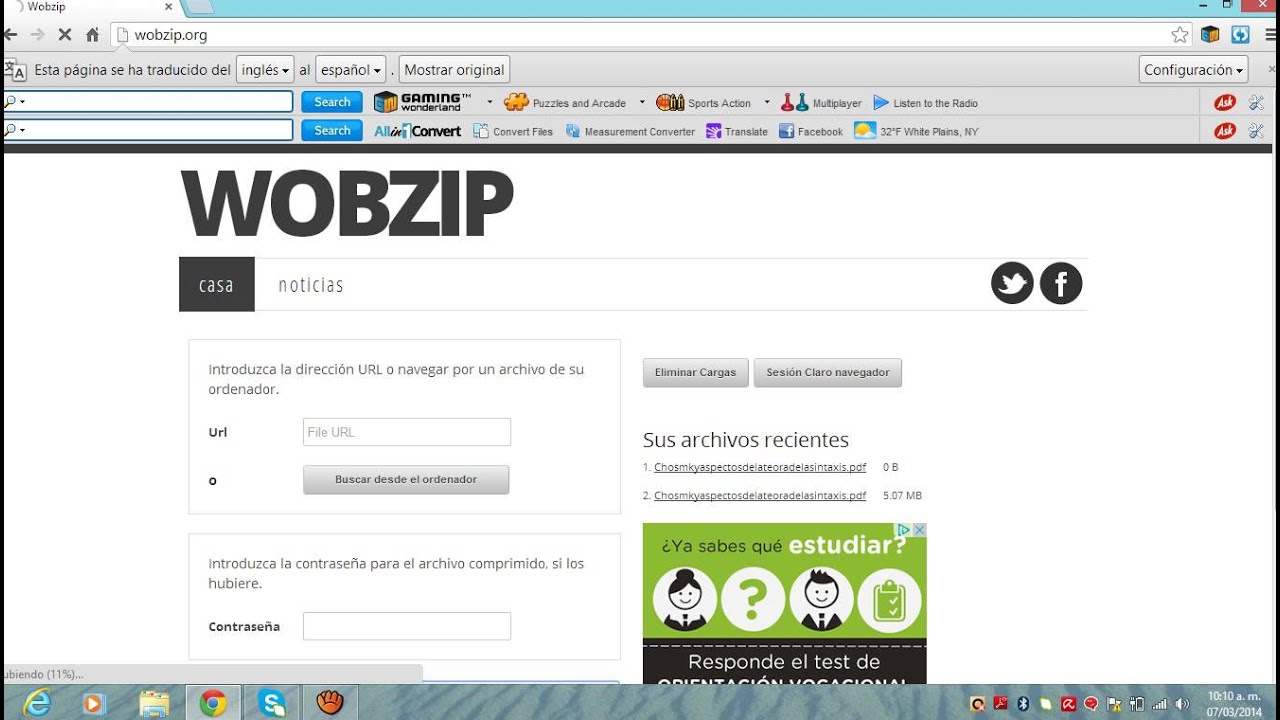Image resolution: width=1280 pixels, height=720 pixels.
Task: Open AllinConvert toolbar logo
Action: tap(417, 131)
